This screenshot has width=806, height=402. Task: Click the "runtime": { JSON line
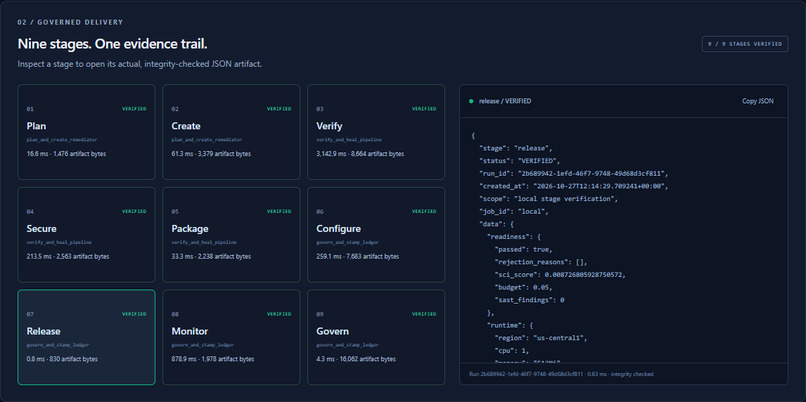click(510, 325)
